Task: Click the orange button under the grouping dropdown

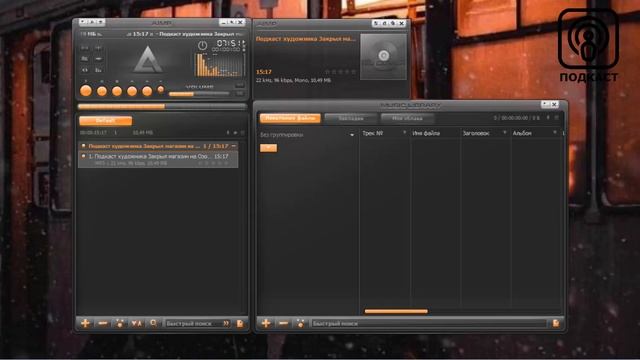Action: tap(268, 148)
